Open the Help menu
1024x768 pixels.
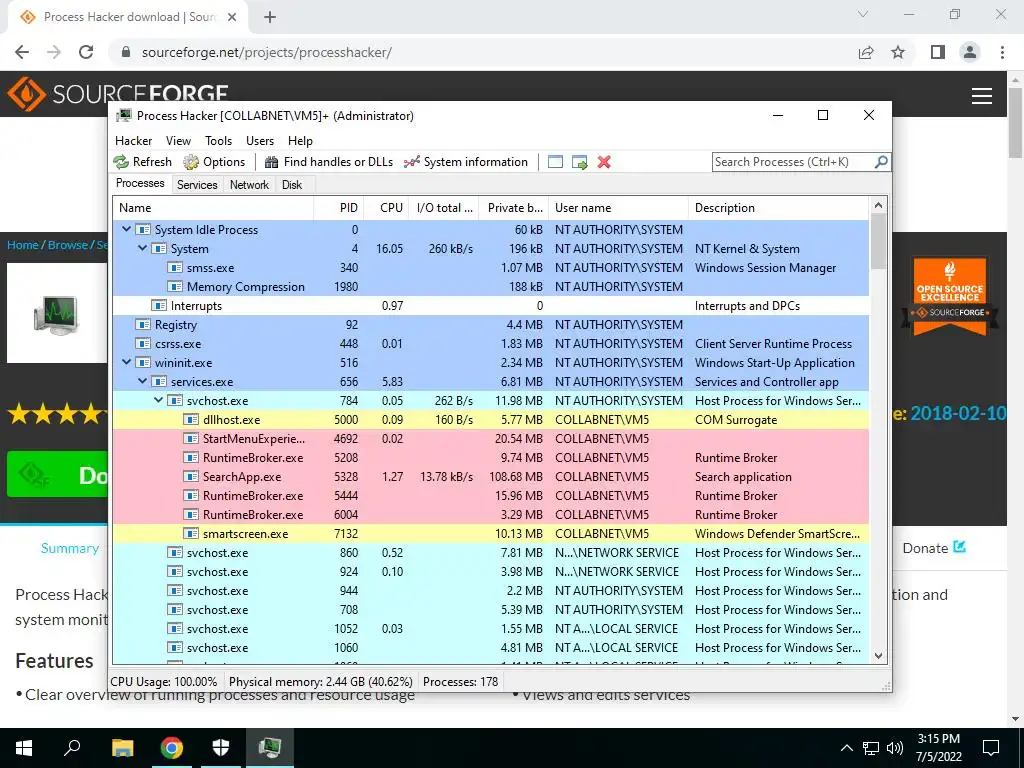pyautogui.click(x=300, y=141)
